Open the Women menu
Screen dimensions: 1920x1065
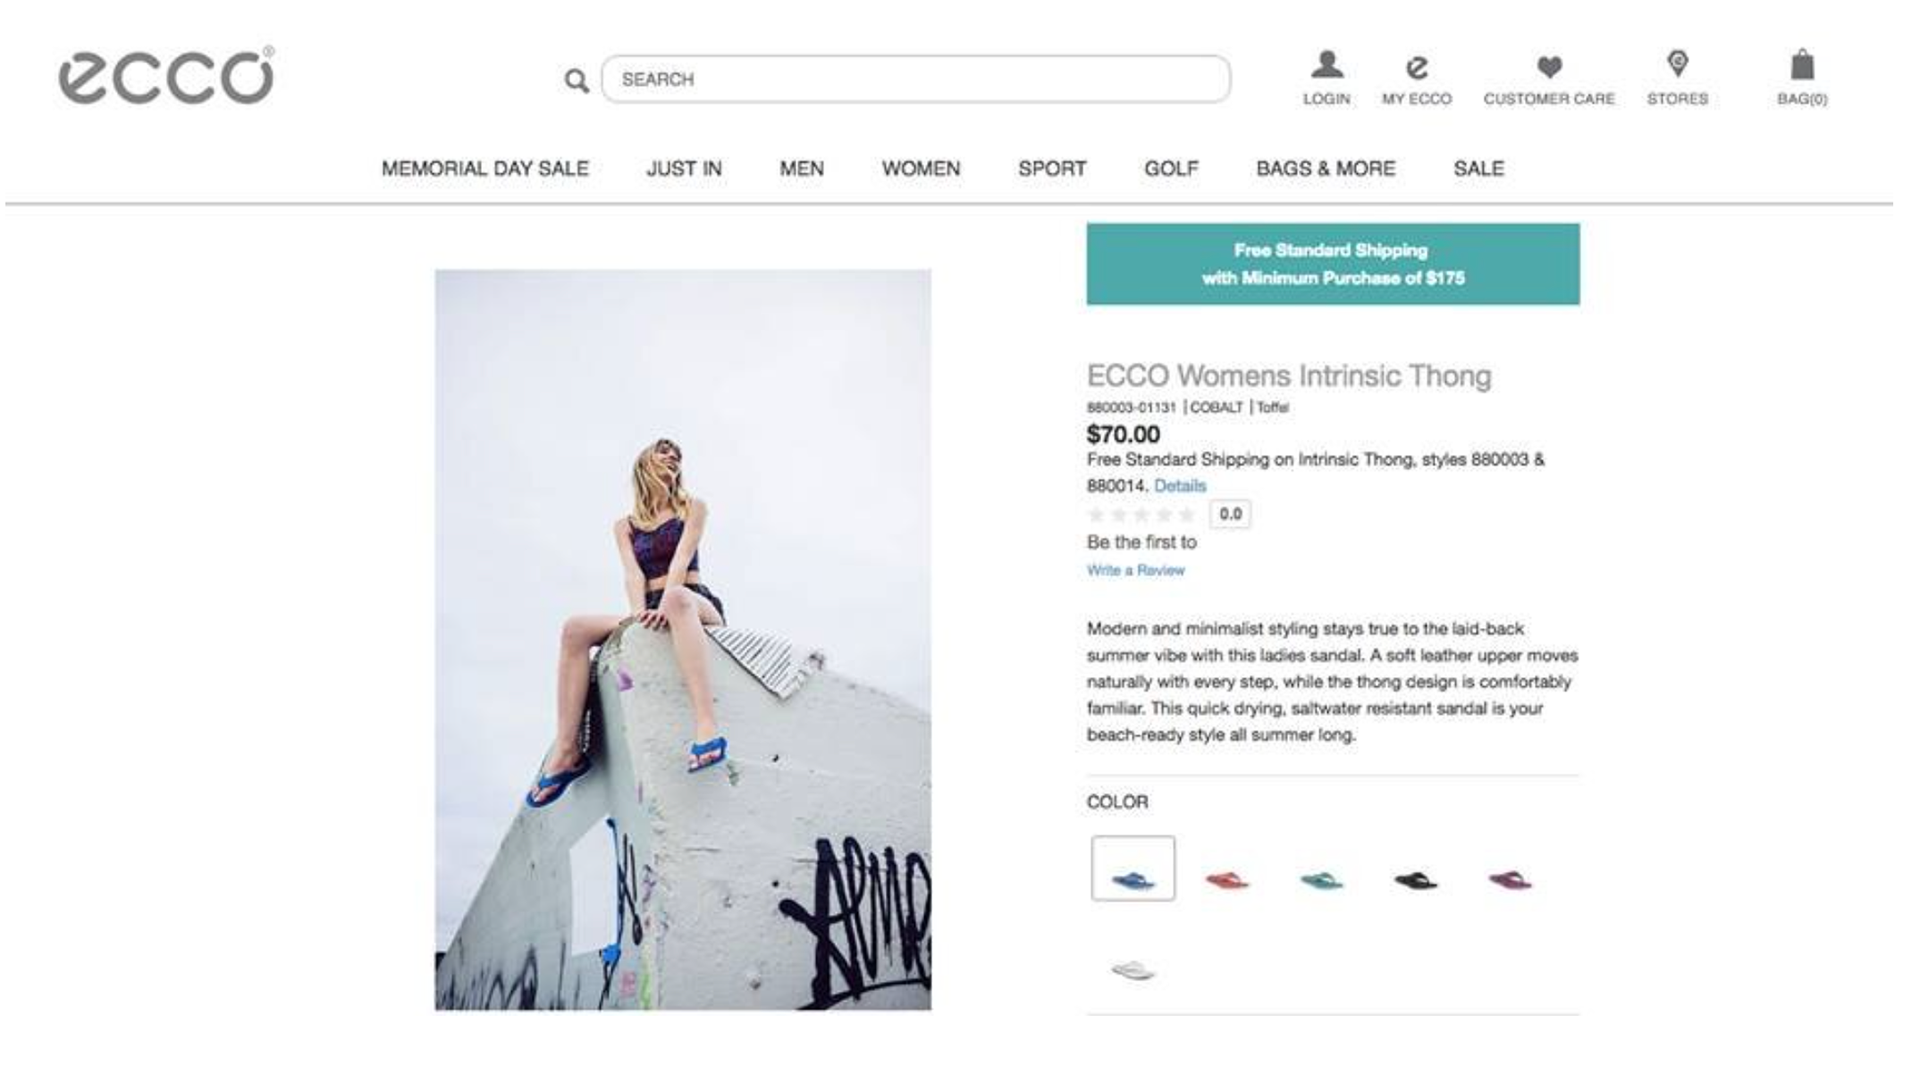(921, 169)
